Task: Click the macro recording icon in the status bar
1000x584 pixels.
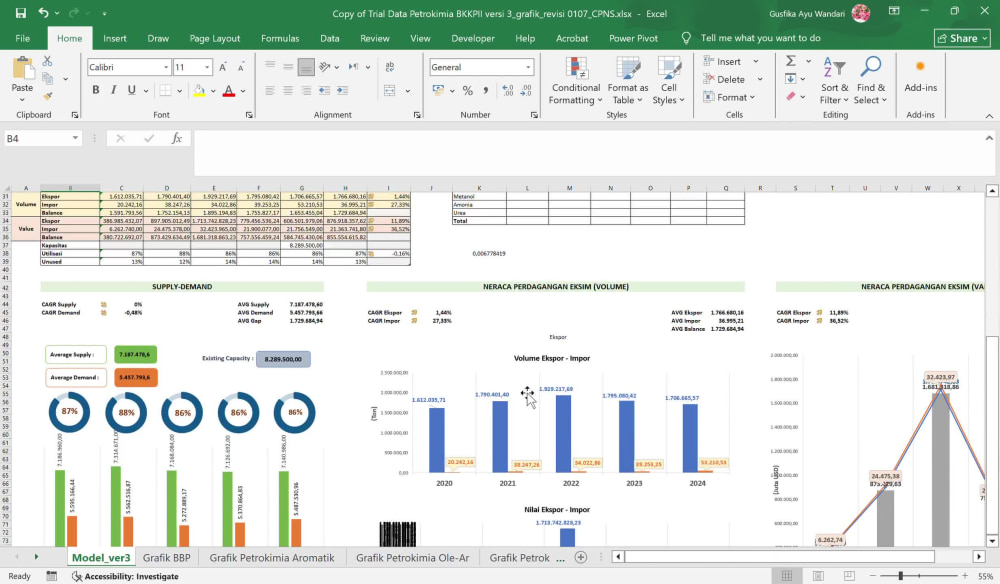Action: [52, 576]
